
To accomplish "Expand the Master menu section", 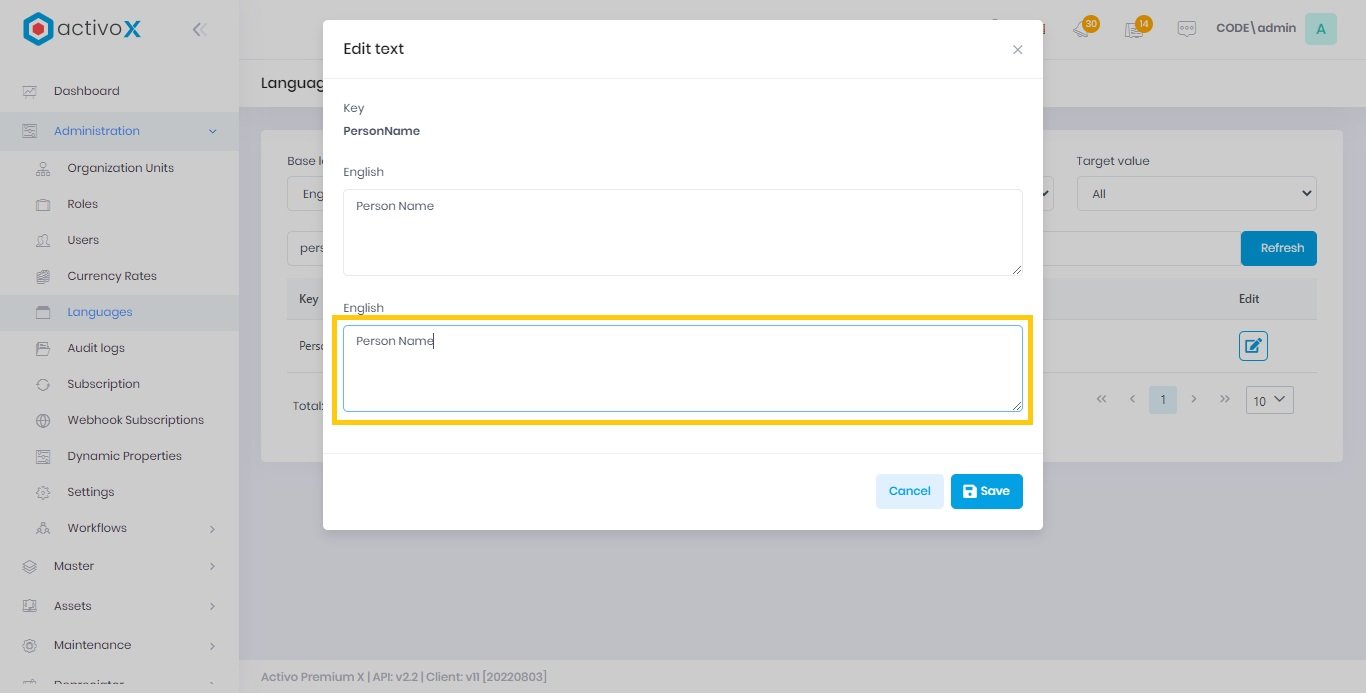I will pyautogui.click(x=212, y=567).
